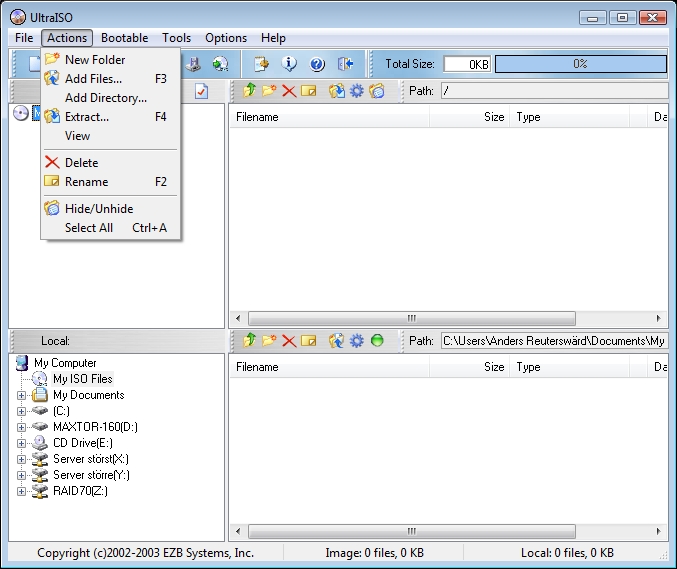Click the New file icon in main toolbar
The image size is (677, 569).
point(35,64)
